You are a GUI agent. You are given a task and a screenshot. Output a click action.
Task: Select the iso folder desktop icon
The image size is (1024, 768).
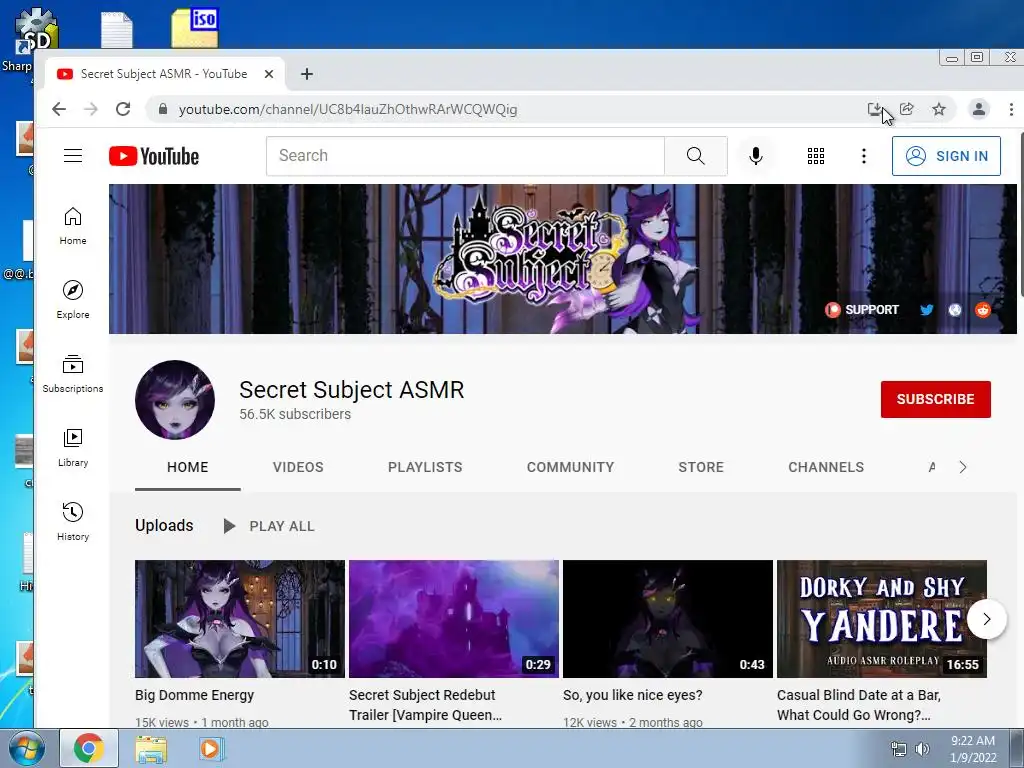click(x=195, y=27)
